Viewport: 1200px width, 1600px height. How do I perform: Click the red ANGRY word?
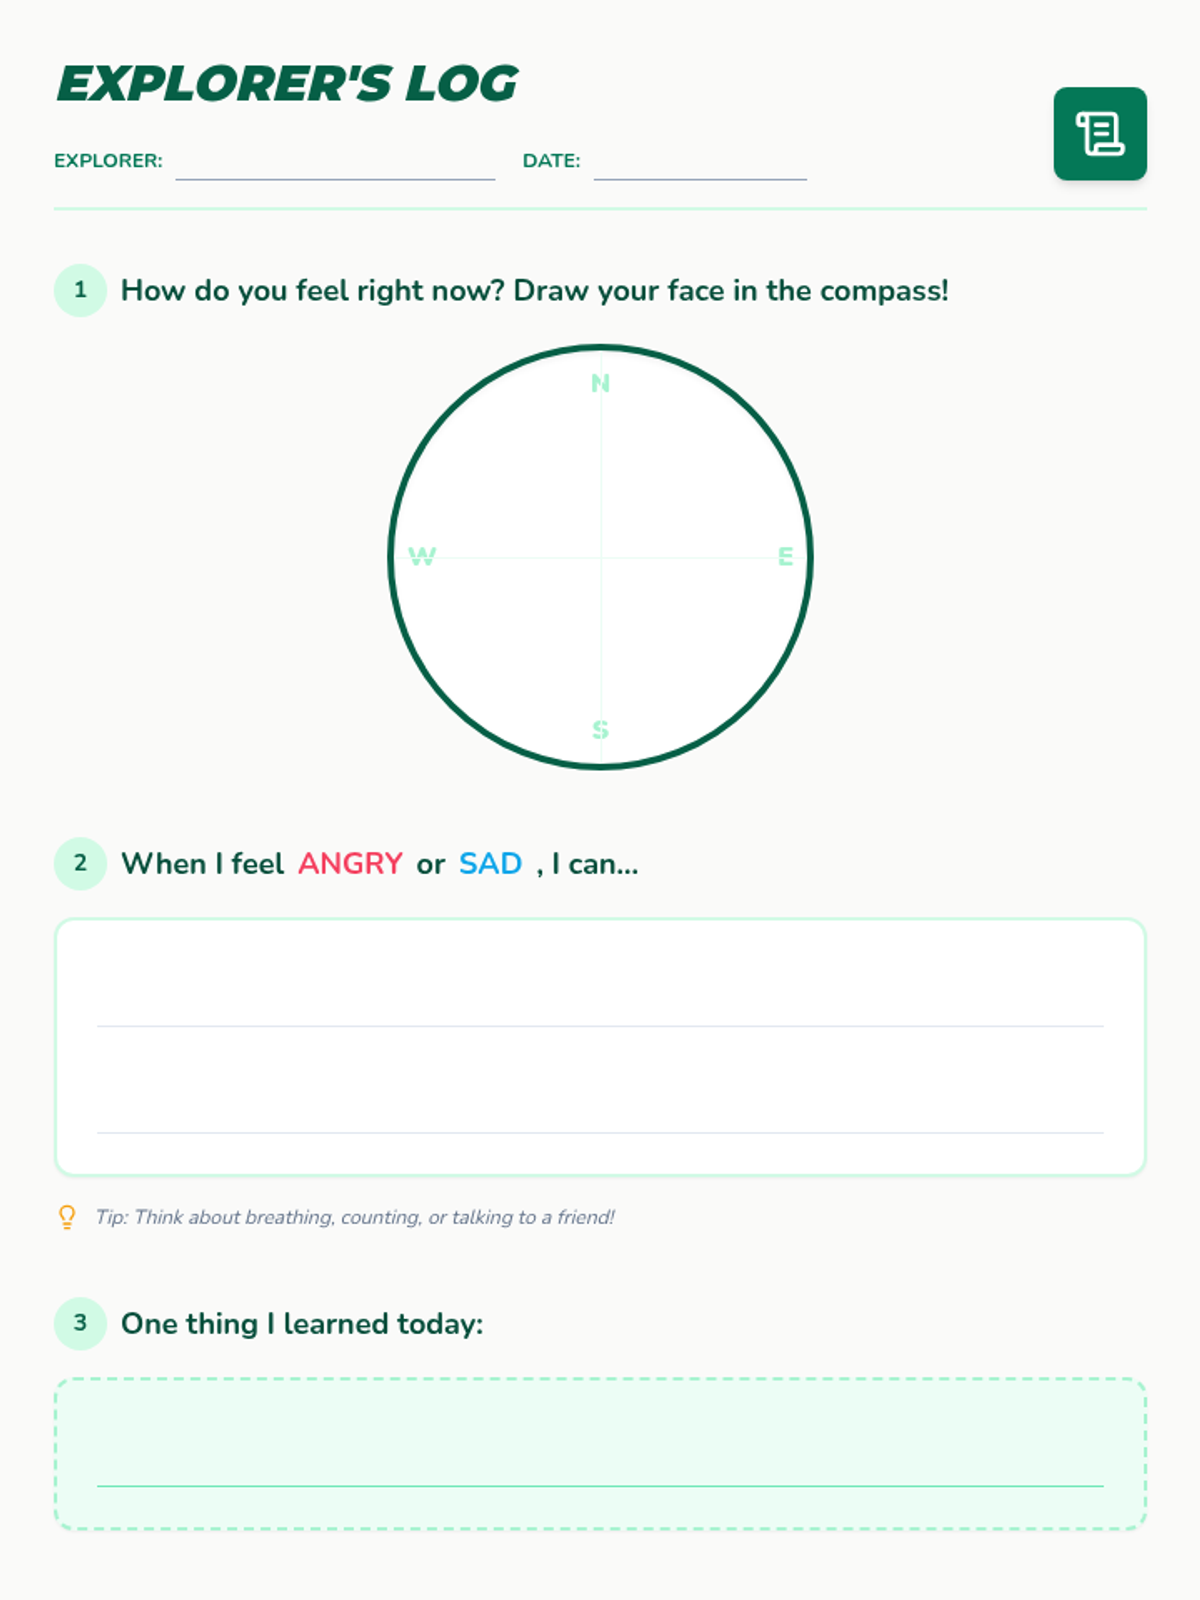point(350,863)
